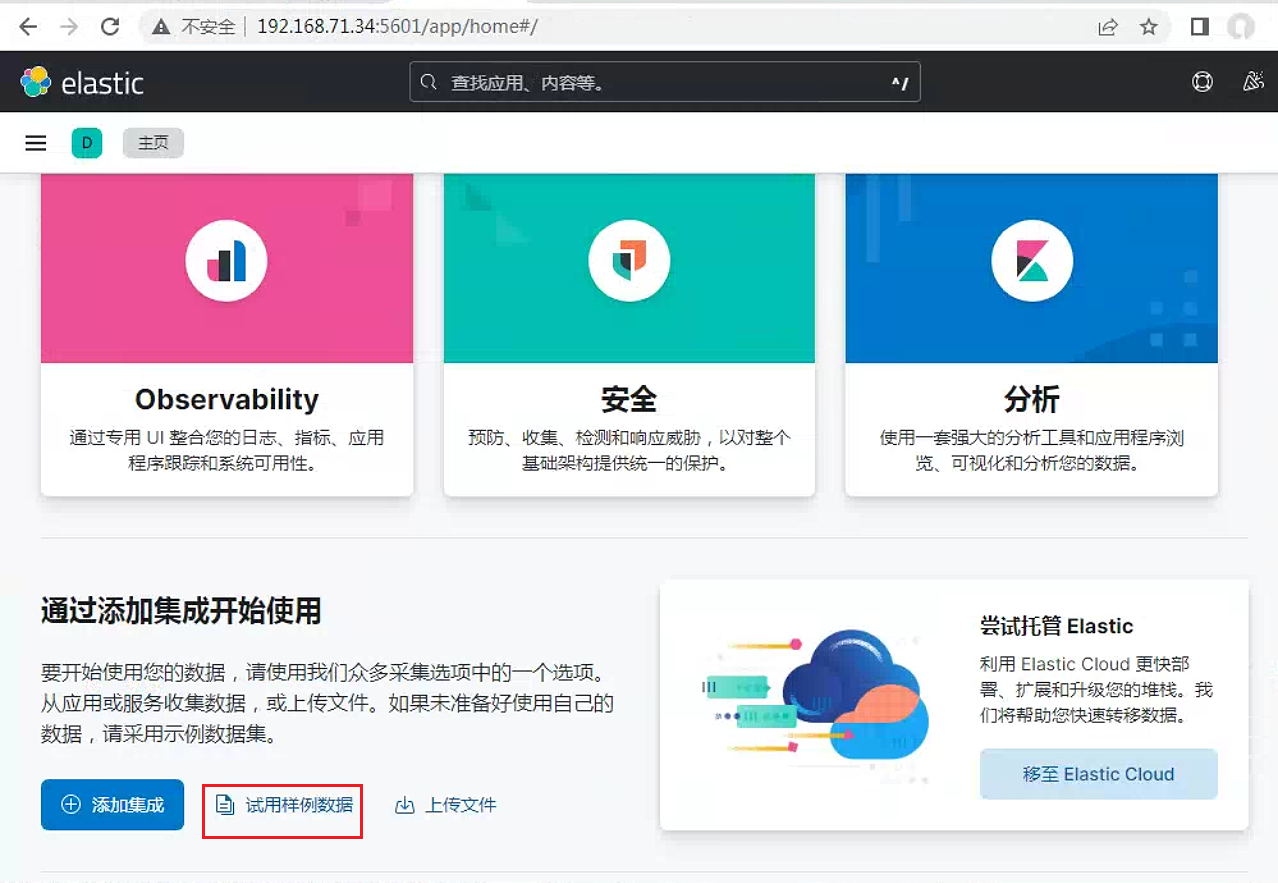This screenshot has width=1278, height=883.
Task: Open the space selector avatar D
Action: pos(87,143)
